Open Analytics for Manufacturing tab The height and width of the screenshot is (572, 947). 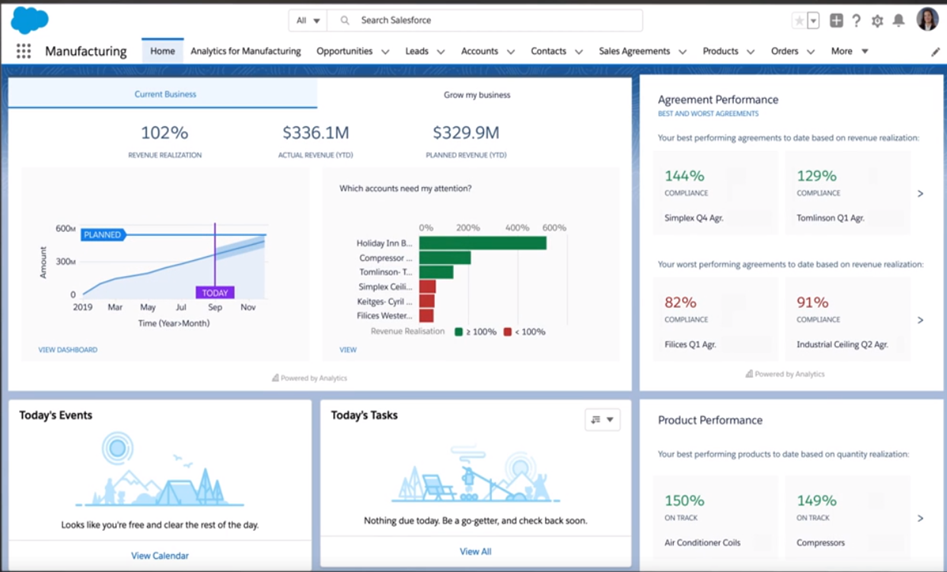coord(246,51)
